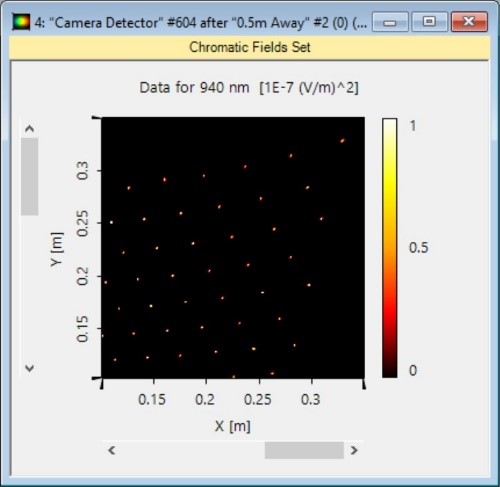
Task: Click the vertical scrollbar thumb
Action: [30, 177]
